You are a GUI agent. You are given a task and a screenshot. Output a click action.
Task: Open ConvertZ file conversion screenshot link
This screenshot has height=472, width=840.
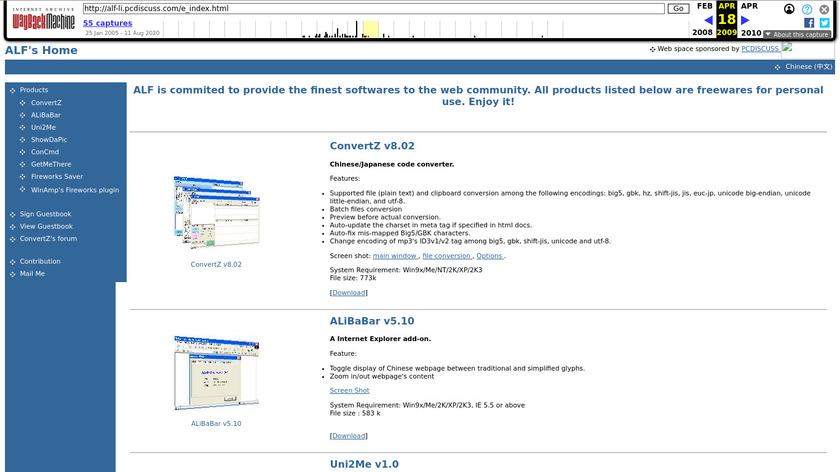pyautogui.click(x=447, y=256)
